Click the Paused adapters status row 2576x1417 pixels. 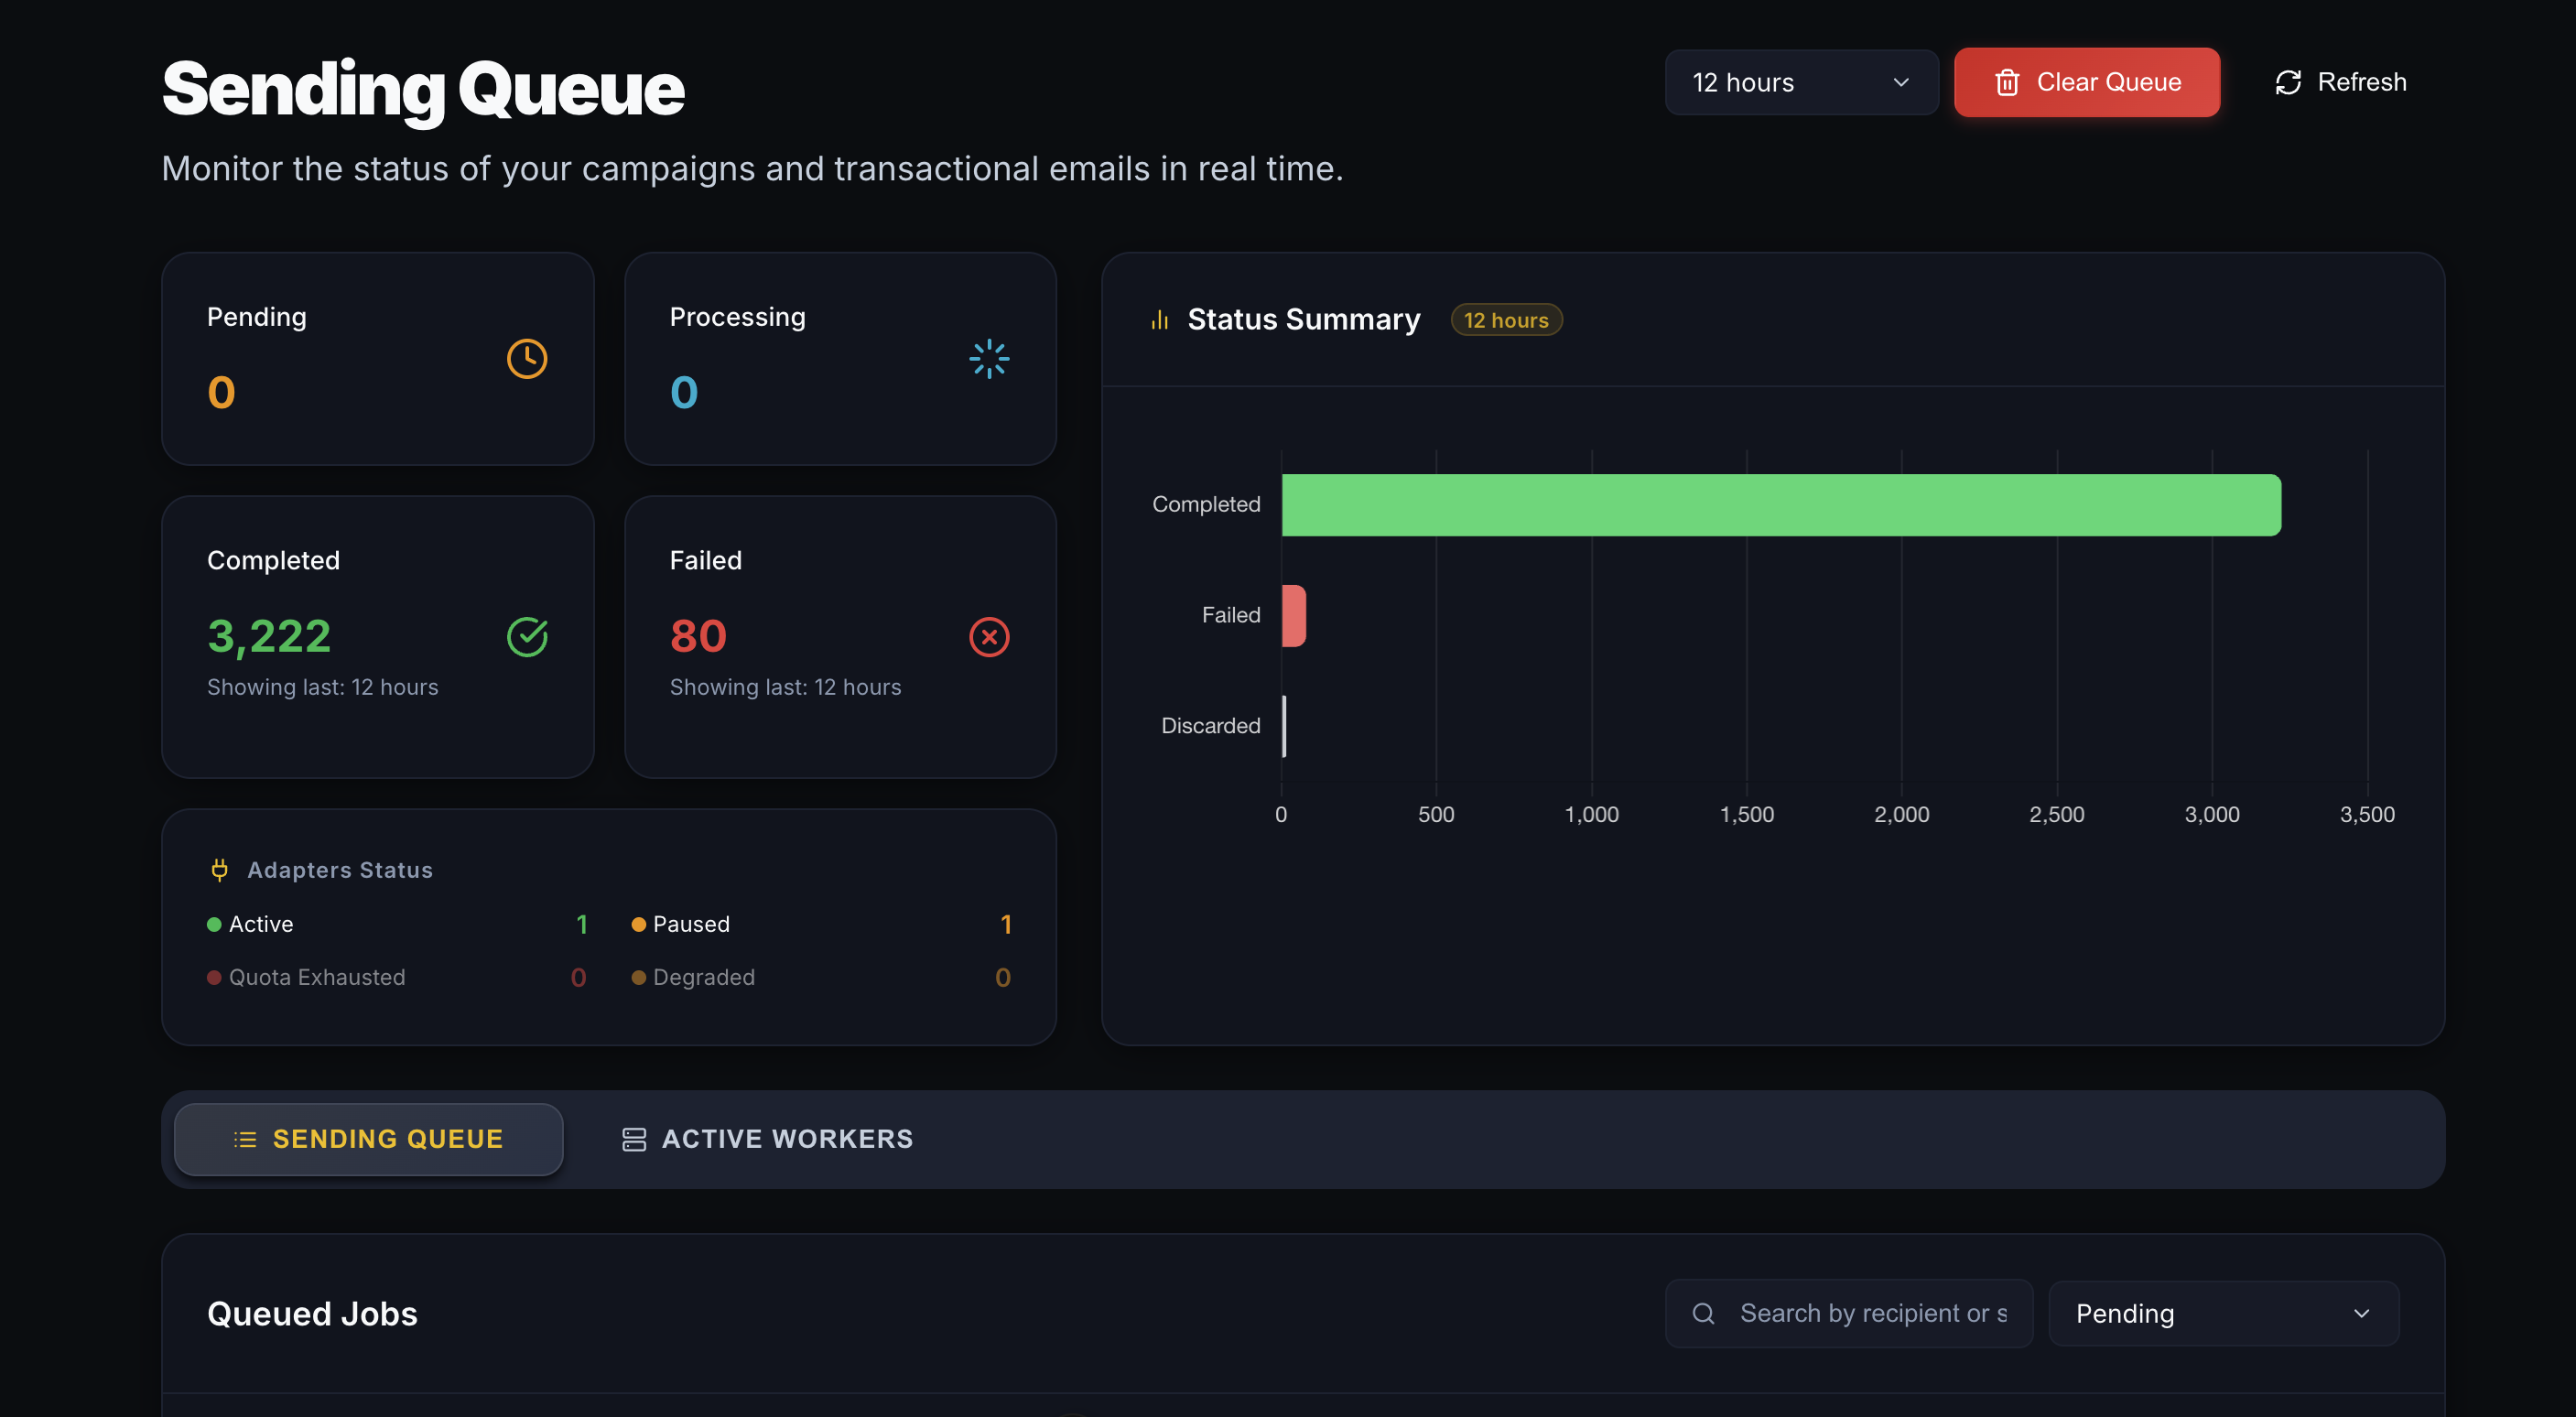(x=820, y=924)
